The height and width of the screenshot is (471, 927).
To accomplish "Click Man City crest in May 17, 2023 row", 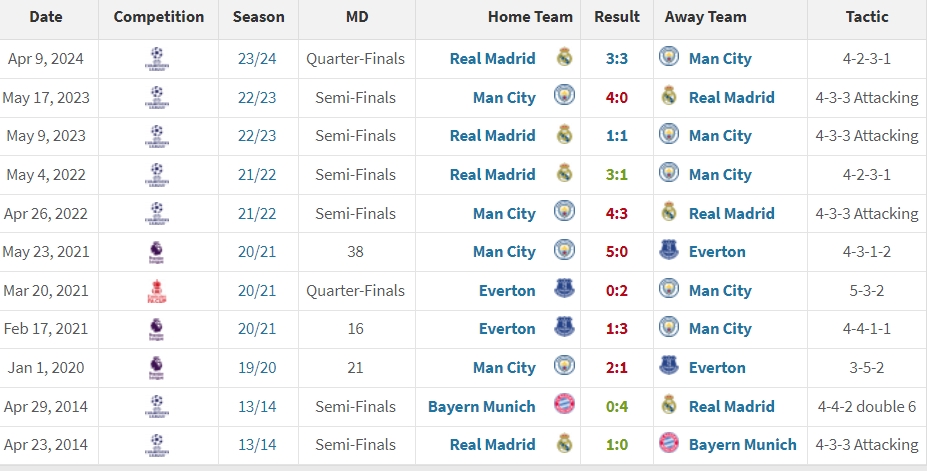I will 564,97.
